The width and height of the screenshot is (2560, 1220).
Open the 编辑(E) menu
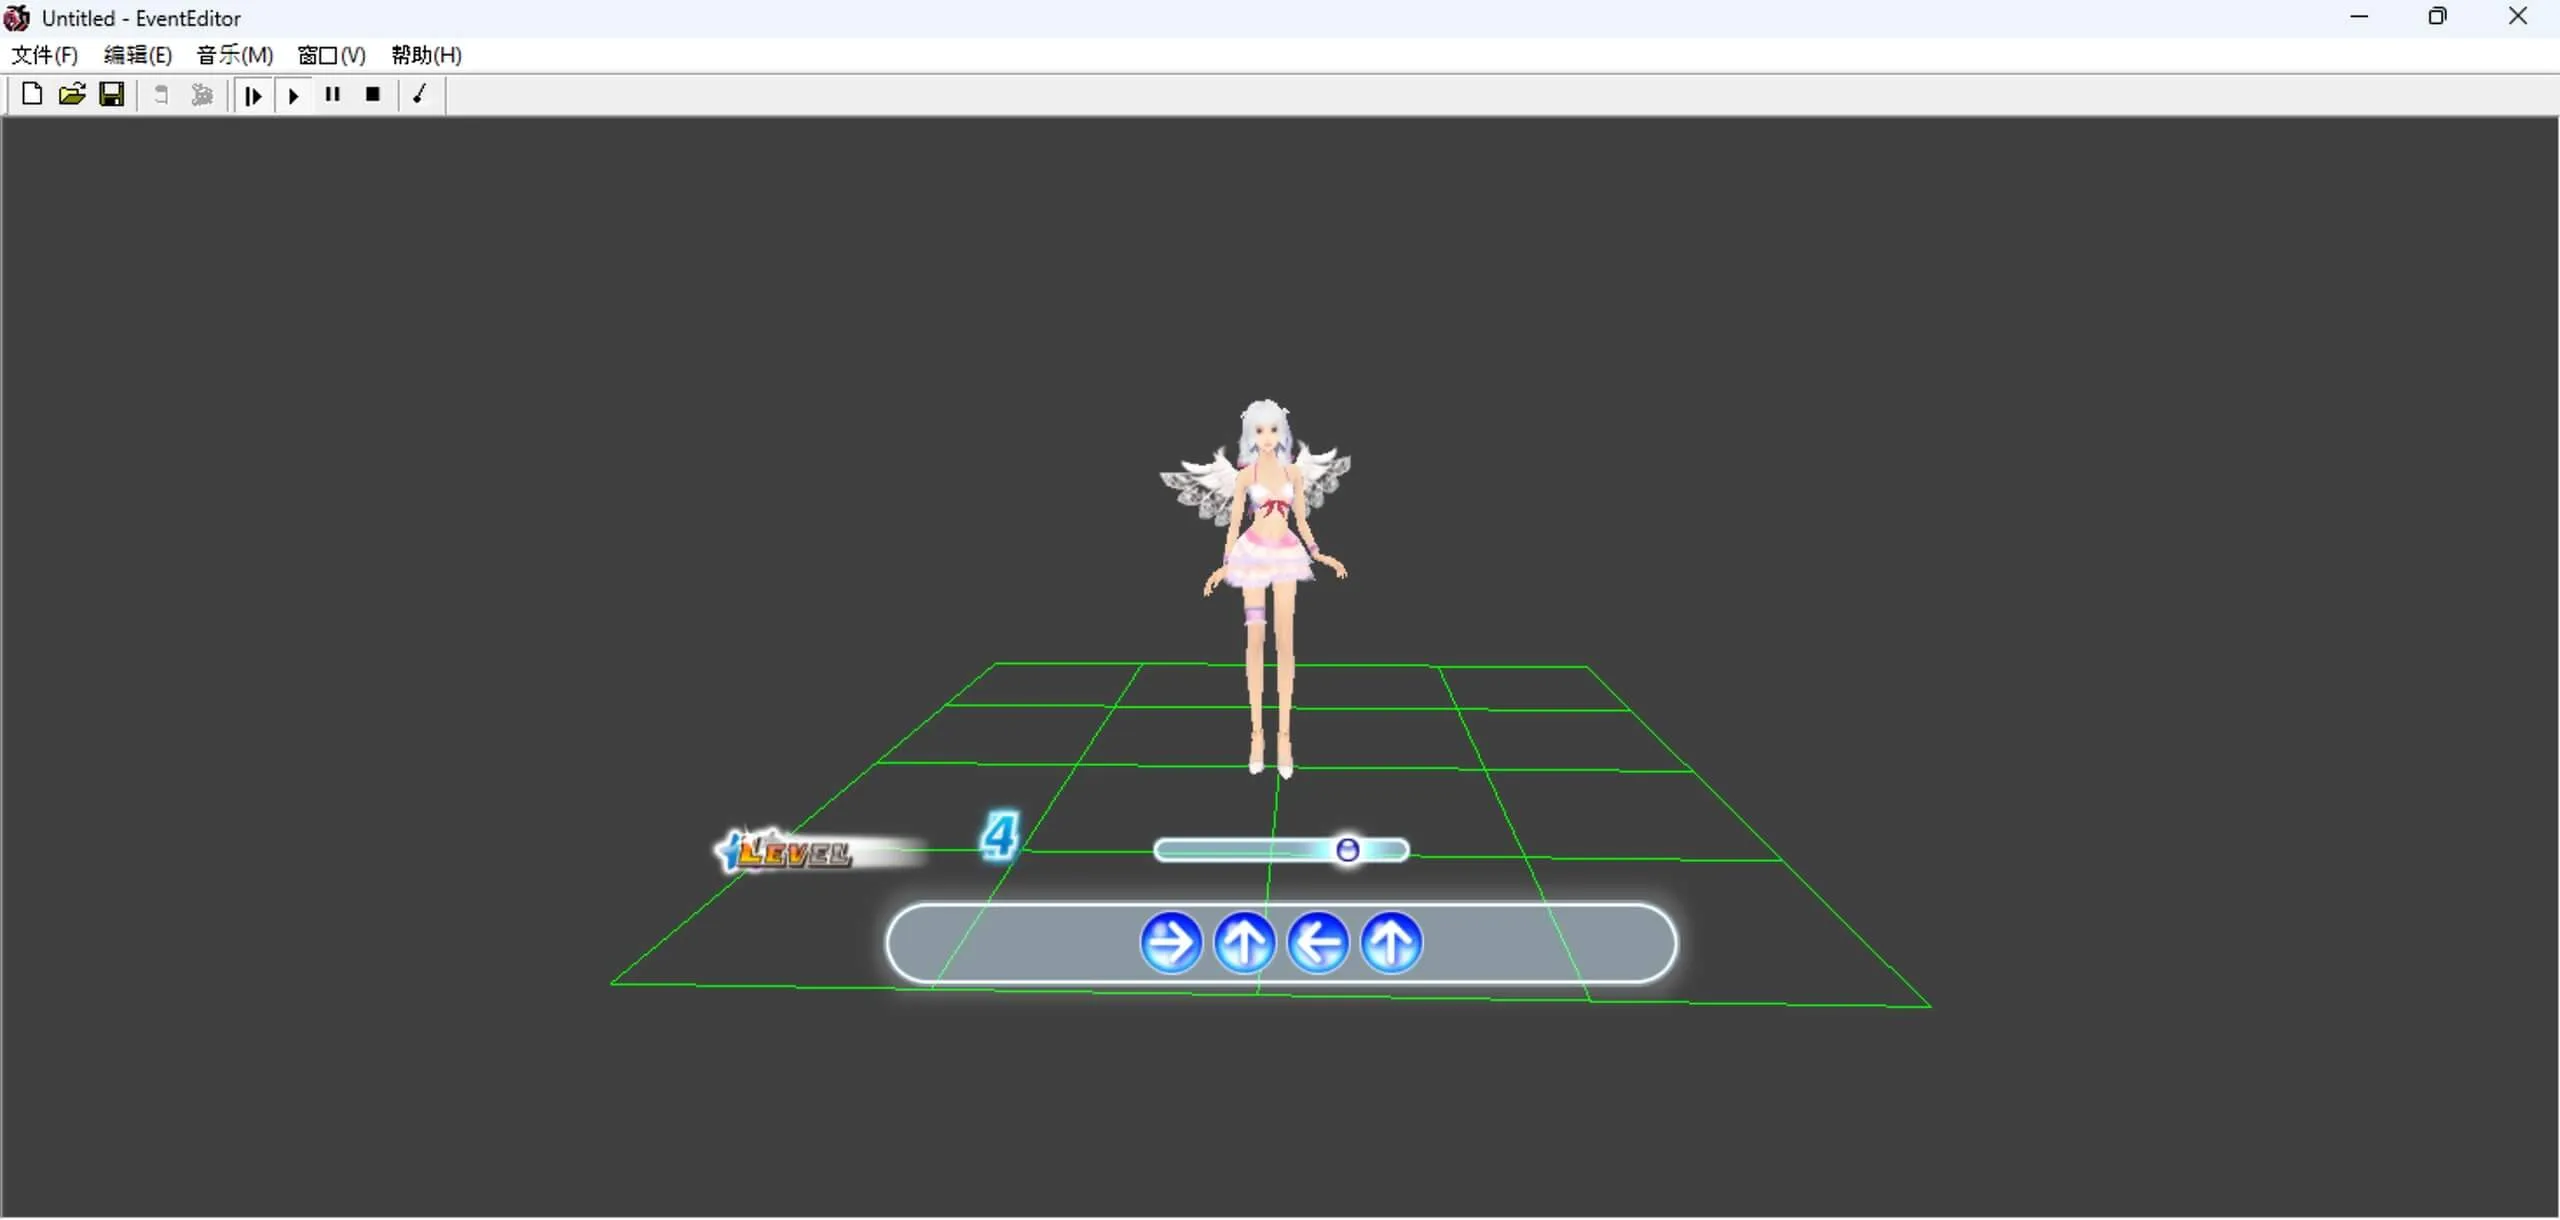click(138, 55)
